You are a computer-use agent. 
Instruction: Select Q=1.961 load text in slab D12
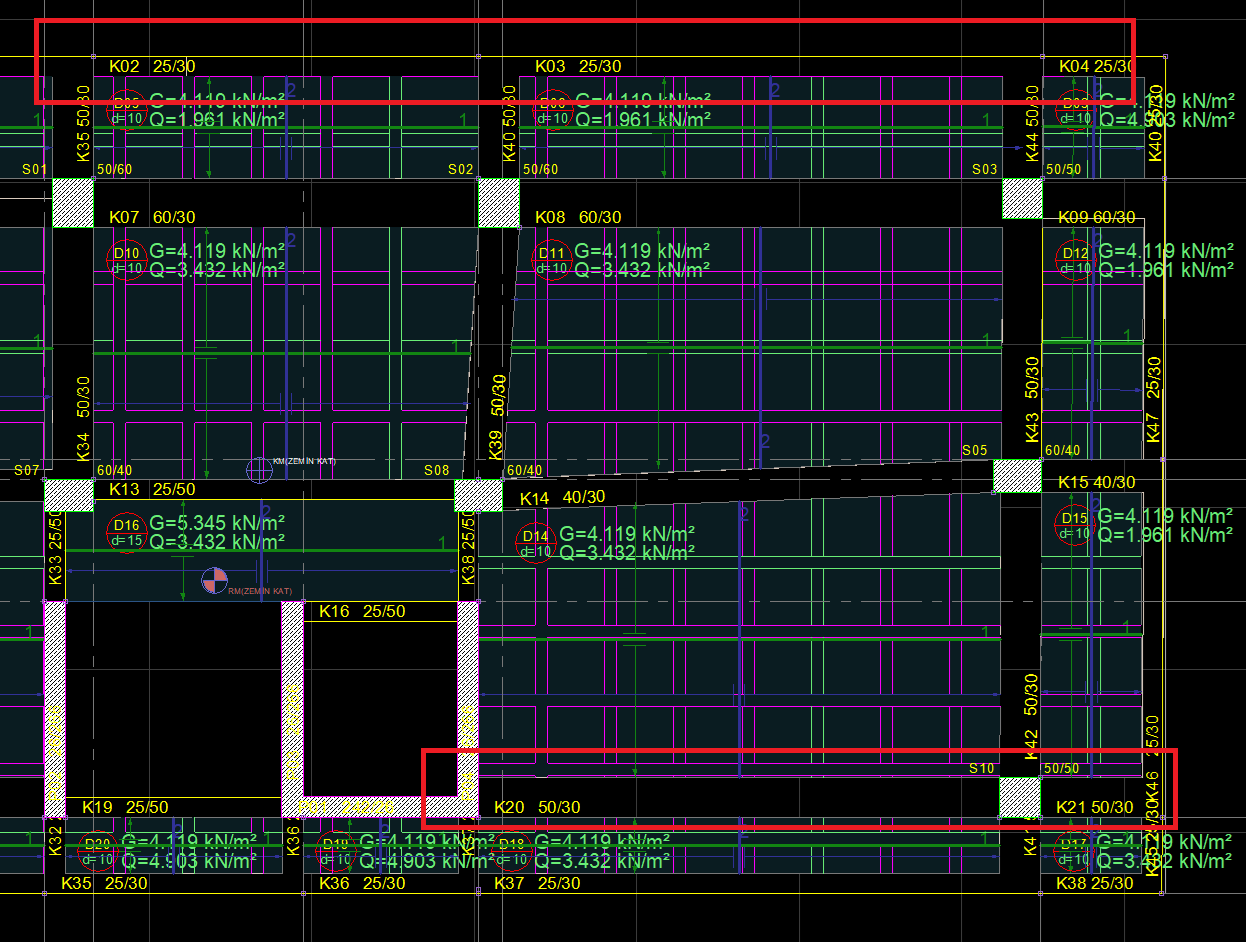click(x=1166, y=269)
